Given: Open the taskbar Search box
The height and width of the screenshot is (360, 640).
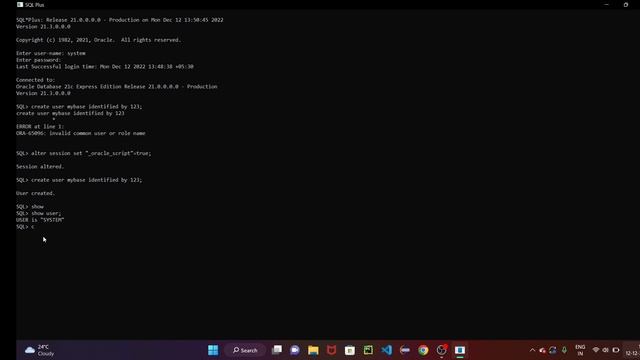Looking at the screenshot, I should [245, 350].
